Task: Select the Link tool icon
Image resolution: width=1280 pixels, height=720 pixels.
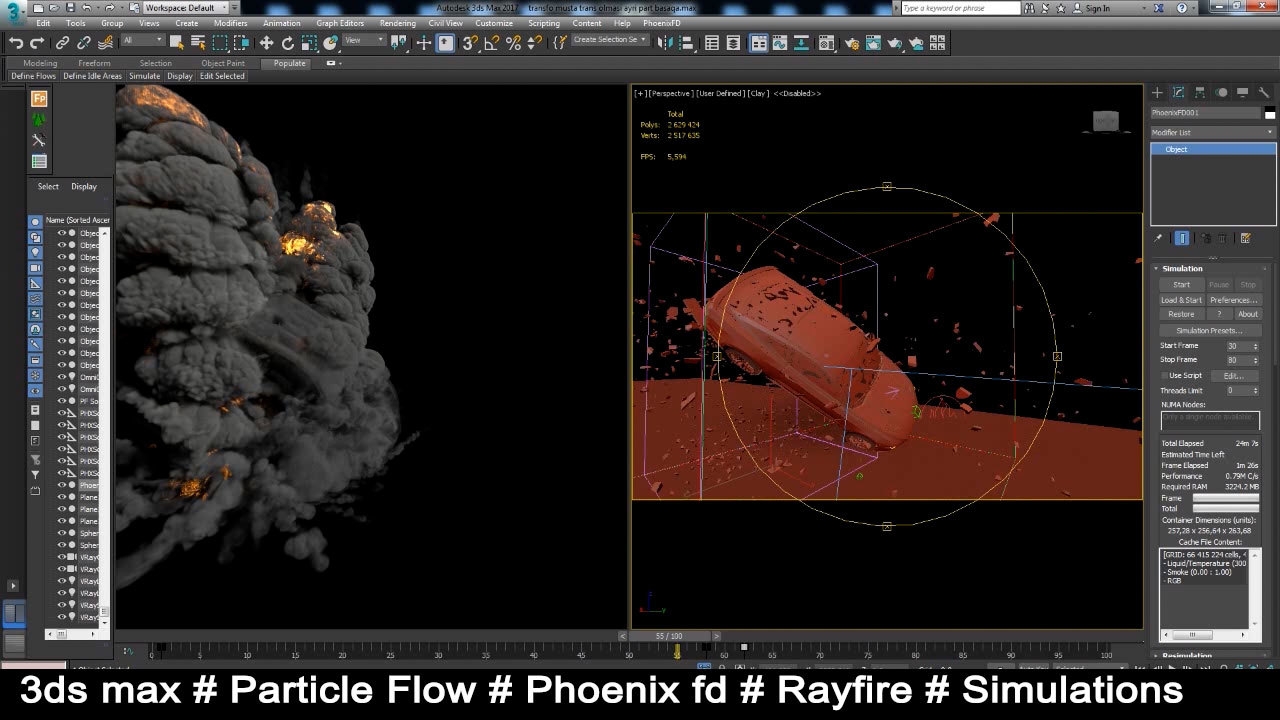Action: [x=62, y=43]
